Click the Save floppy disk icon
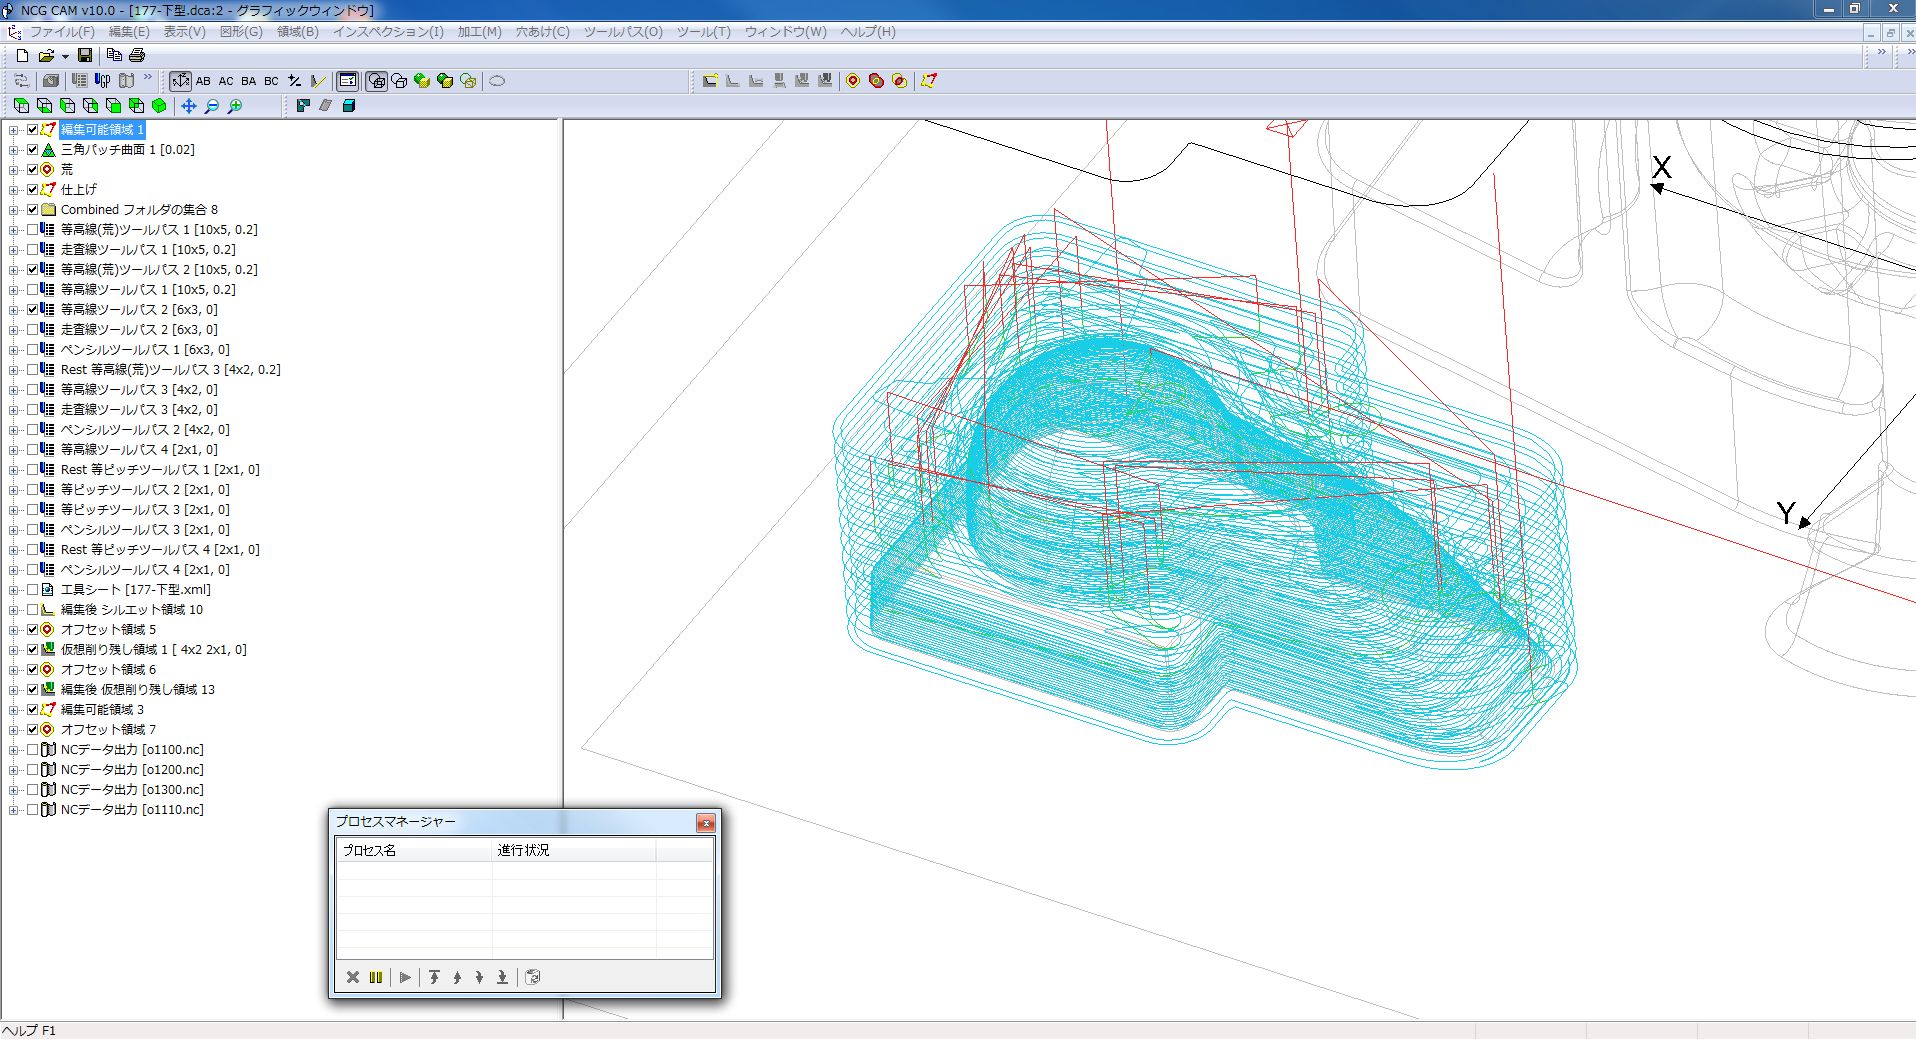Screen dimensions: 1916x1040 tap(85, 56)
